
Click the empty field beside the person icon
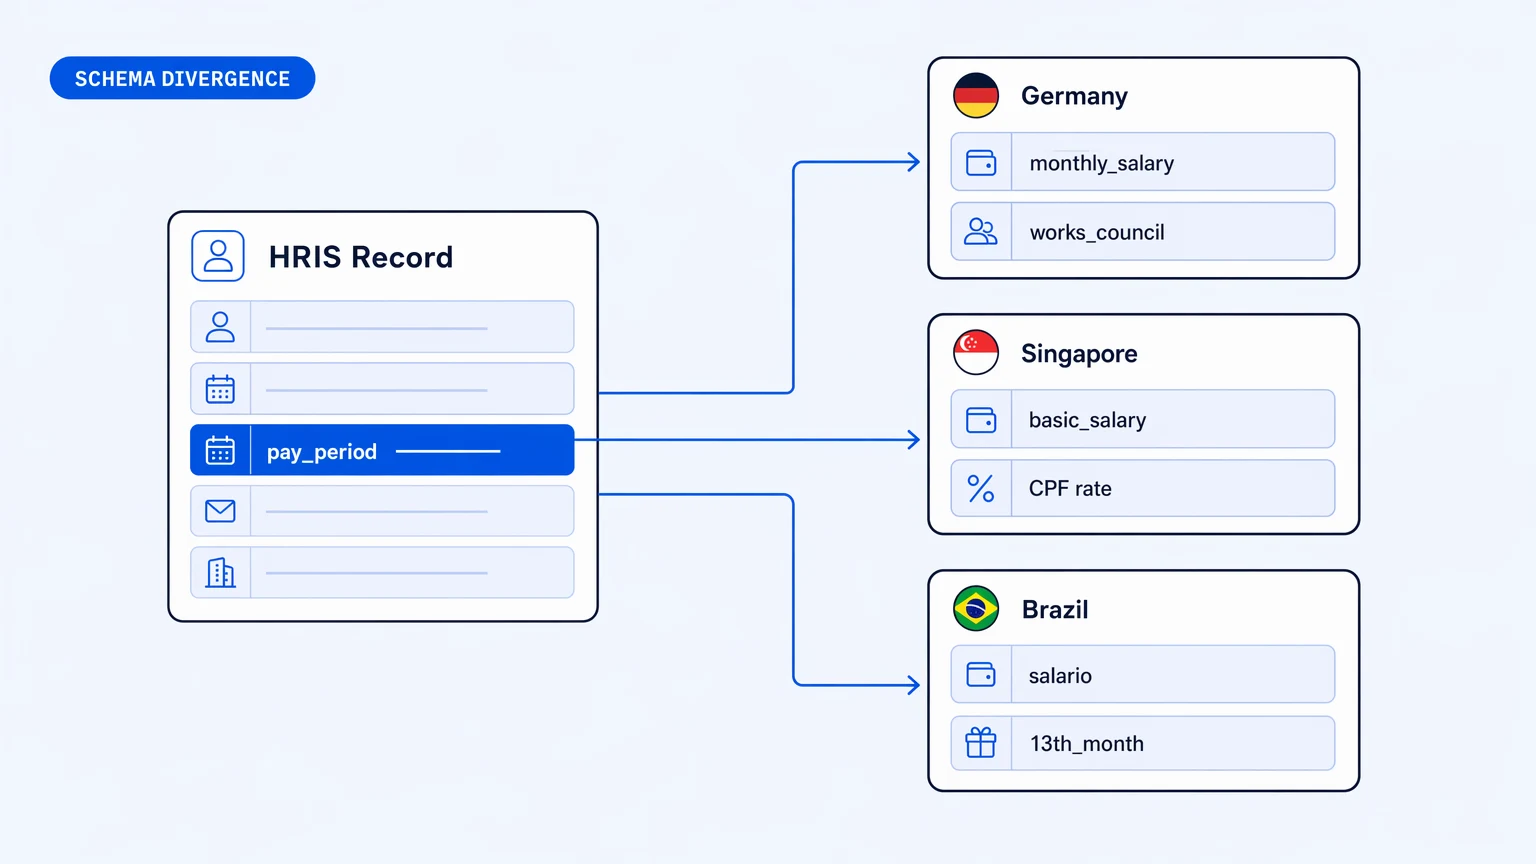[412, 327]
